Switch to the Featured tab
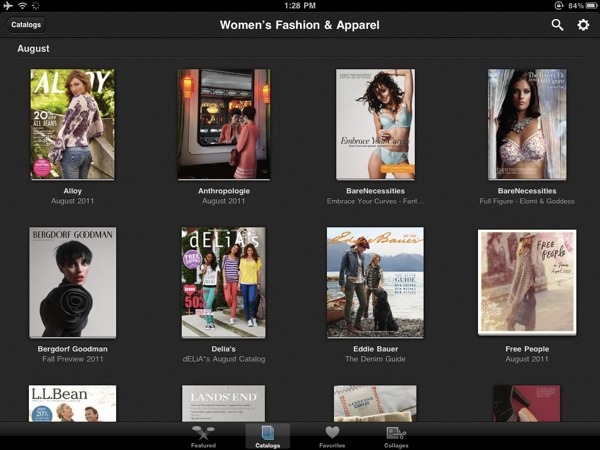The height and width of the screenshot is (450, 600). (203, 437)
